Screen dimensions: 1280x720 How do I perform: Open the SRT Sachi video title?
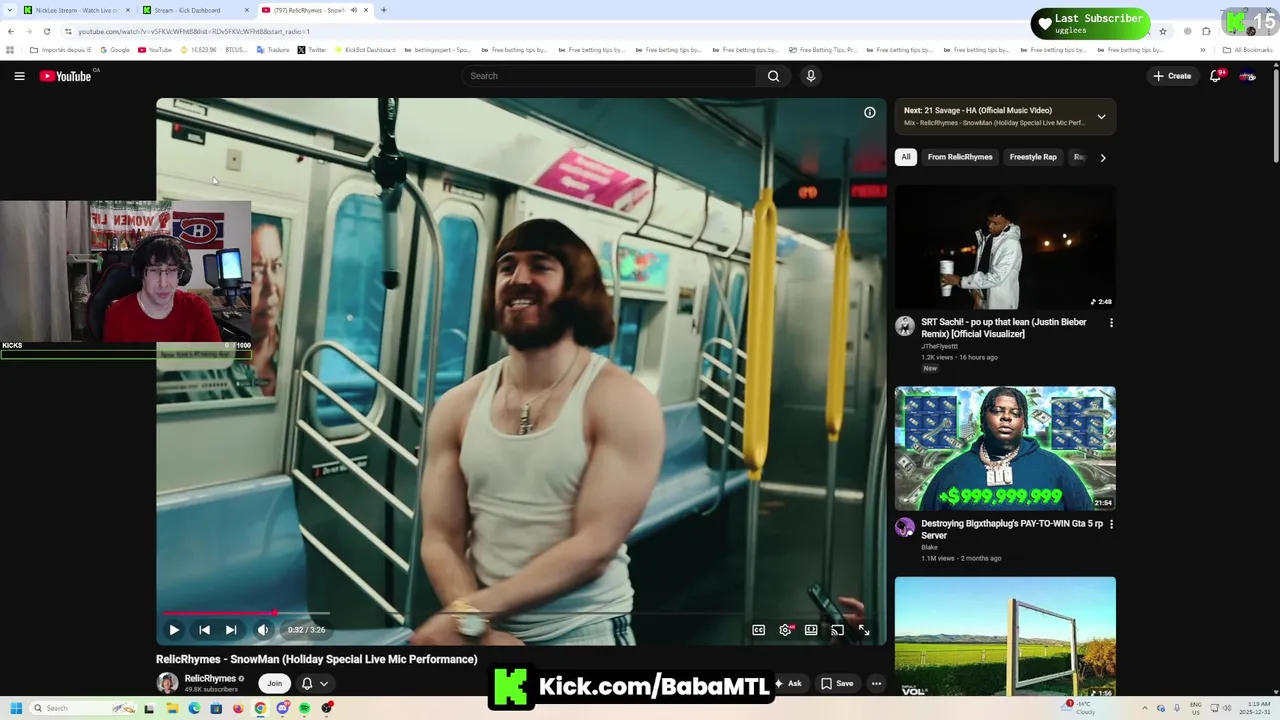pos(1004,328)
